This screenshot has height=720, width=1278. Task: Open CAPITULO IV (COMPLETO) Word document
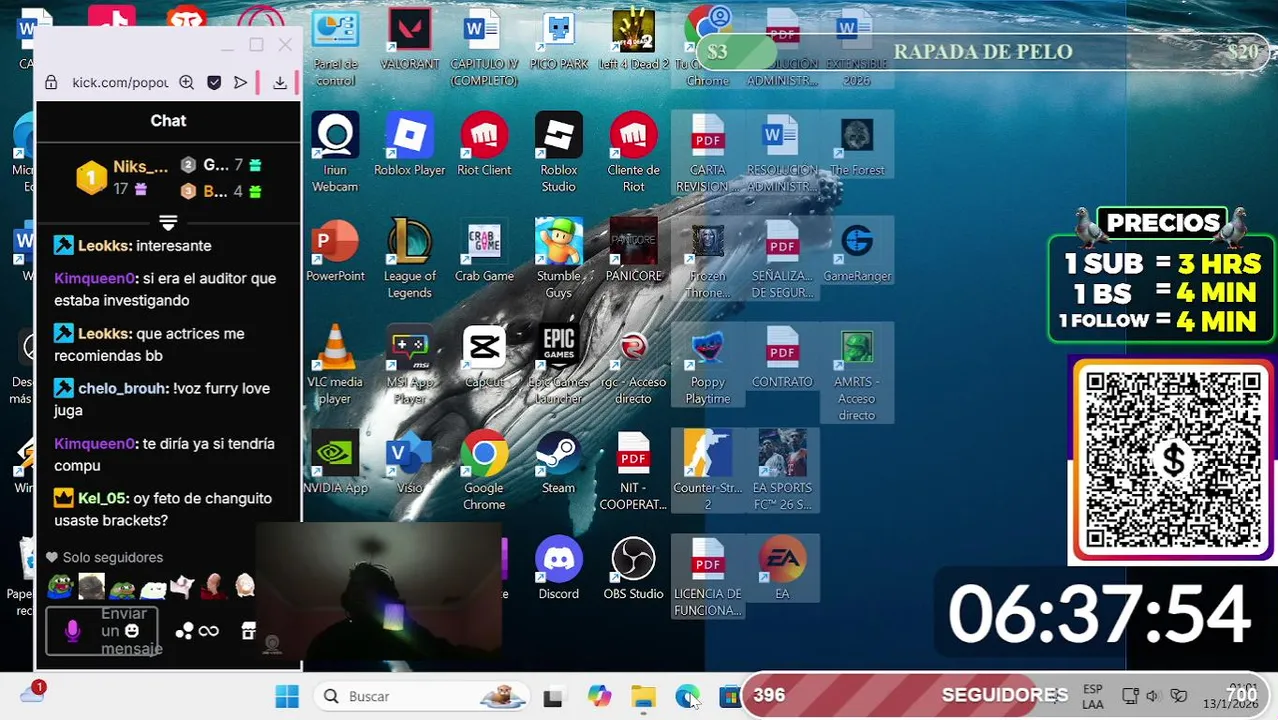click(484, 48)
